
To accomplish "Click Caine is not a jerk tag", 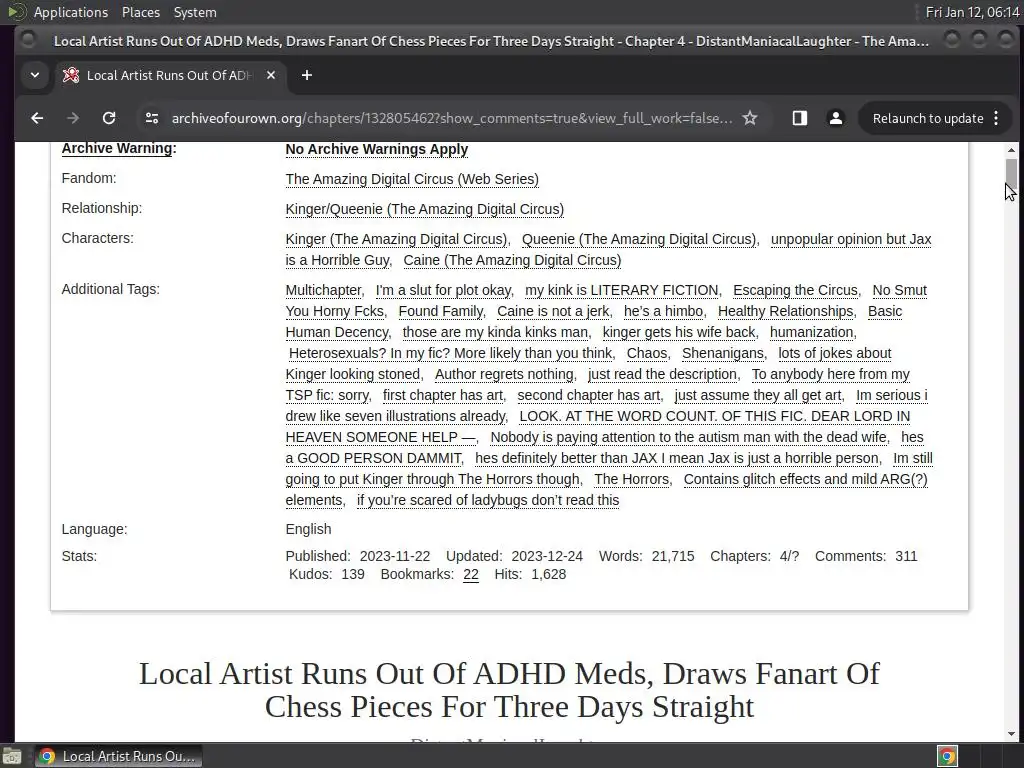I will tap(553, 311).
